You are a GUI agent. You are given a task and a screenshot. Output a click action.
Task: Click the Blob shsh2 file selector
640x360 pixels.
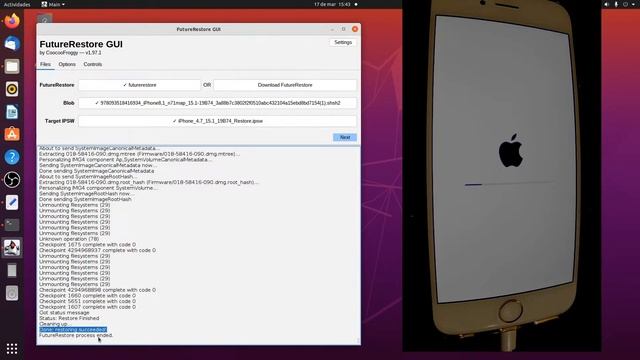coord(218,103)
